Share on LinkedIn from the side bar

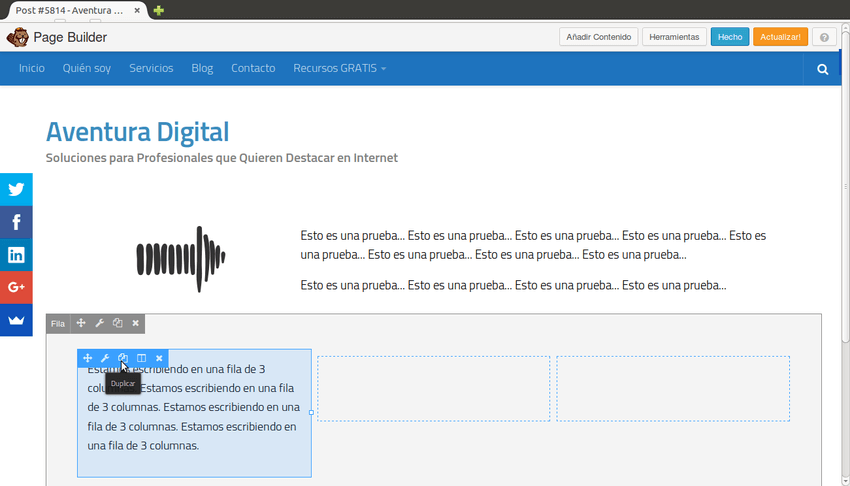pos(16,255)
